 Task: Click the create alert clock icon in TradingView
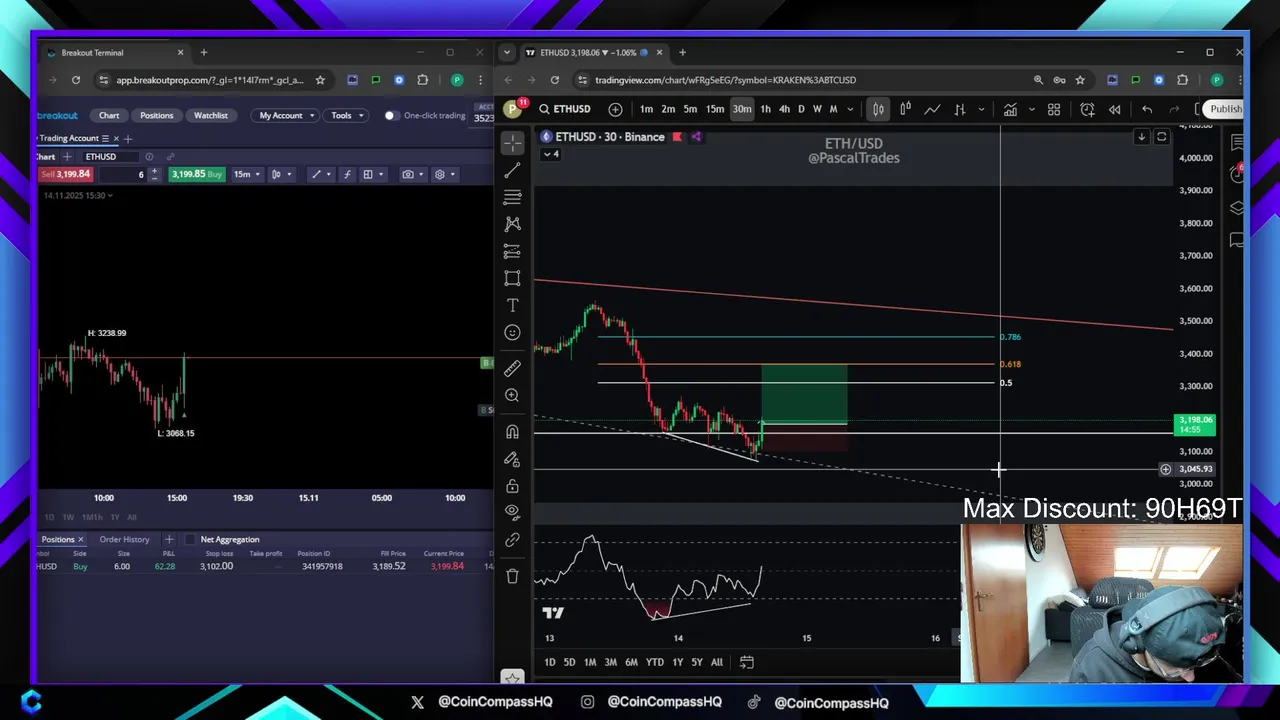pyautogui.click(x=1087, y=109)
